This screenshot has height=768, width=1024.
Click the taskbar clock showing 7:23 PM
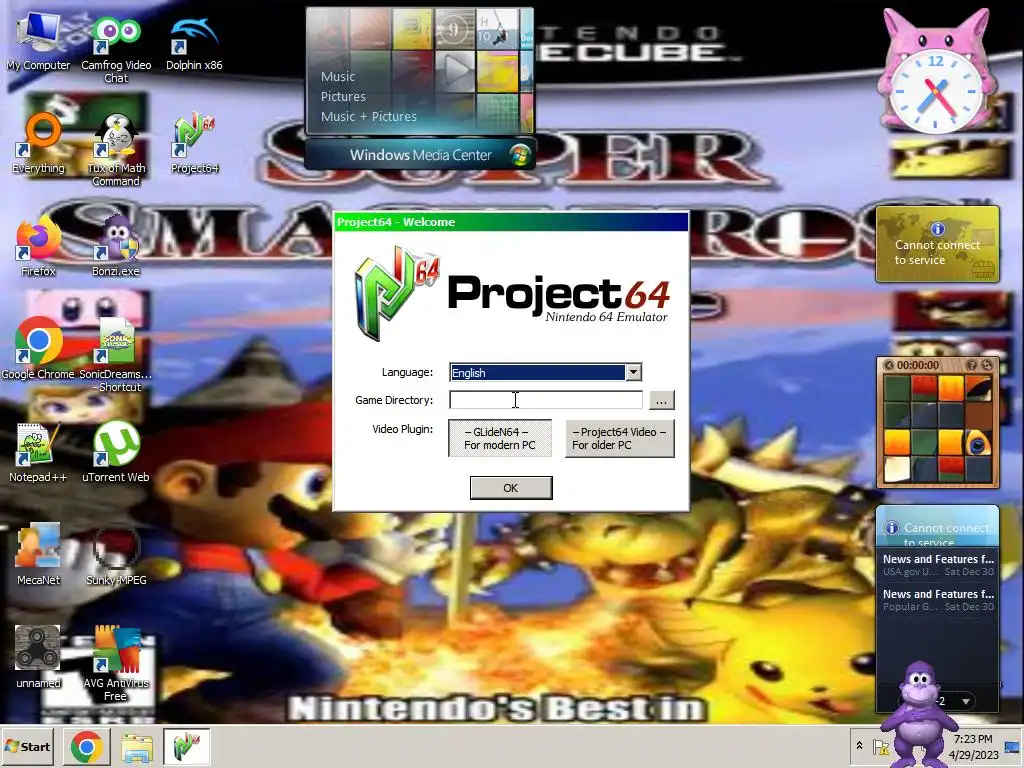click(973, 747)
